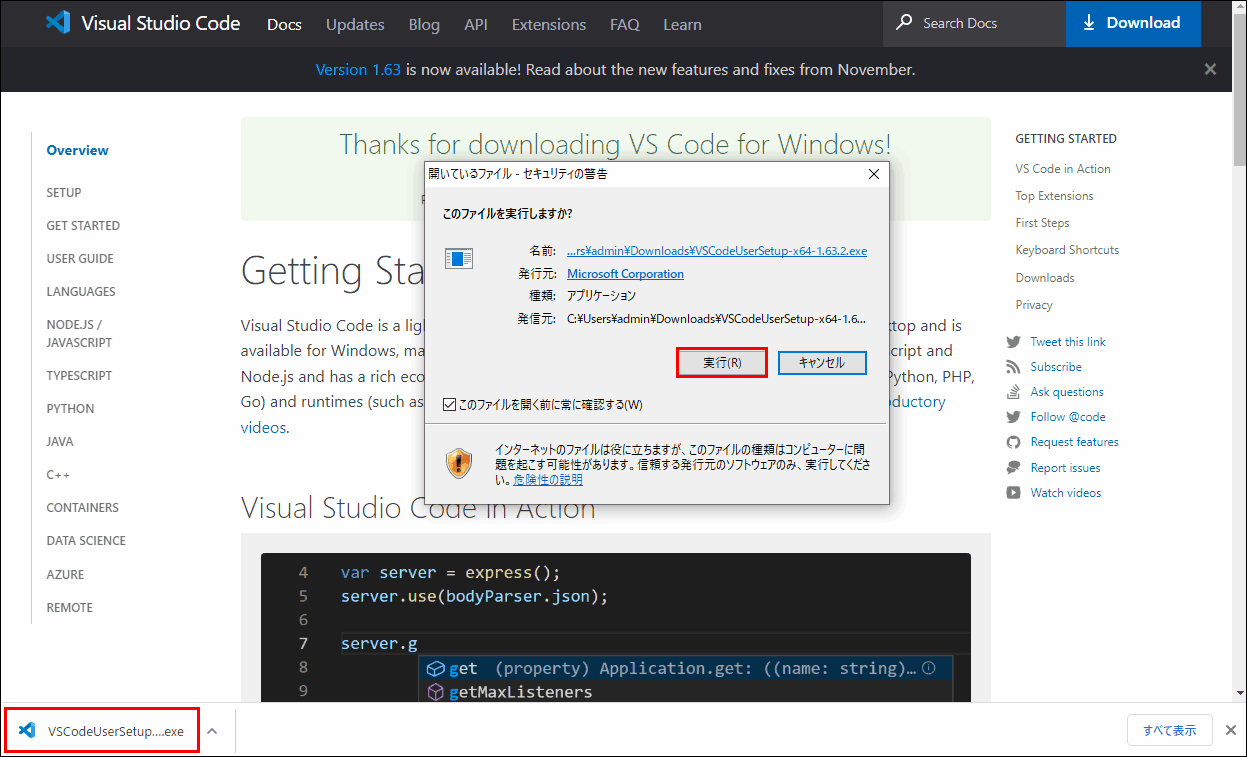Toggle 'このファイルを開く前に常に確認する' checkbox
Screen dimensions: 1247x757
(x=450, y=404)
